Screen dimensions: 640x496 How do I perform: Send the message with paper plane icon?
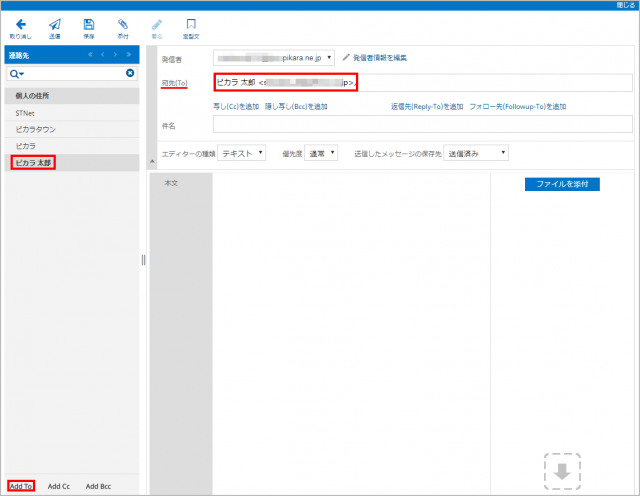(55, 24)
